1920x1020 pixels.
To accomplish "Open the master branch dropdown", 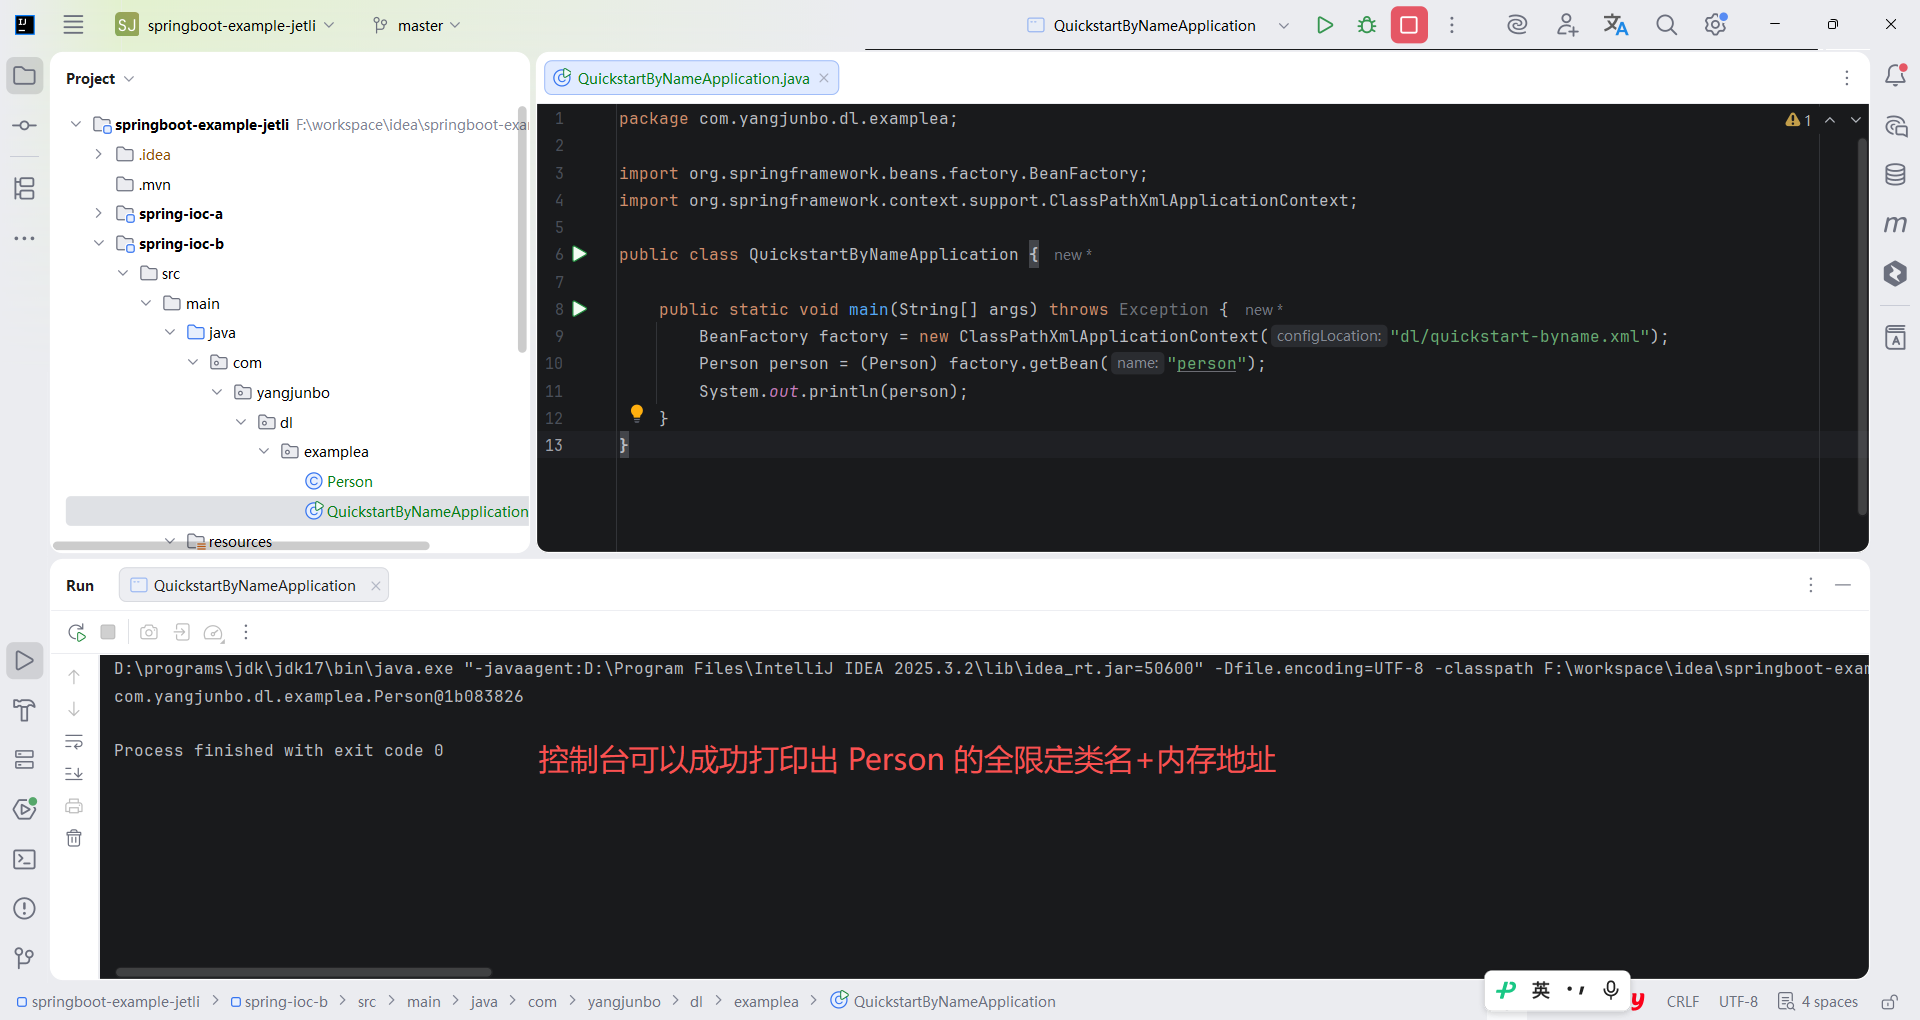I will 416,25.
